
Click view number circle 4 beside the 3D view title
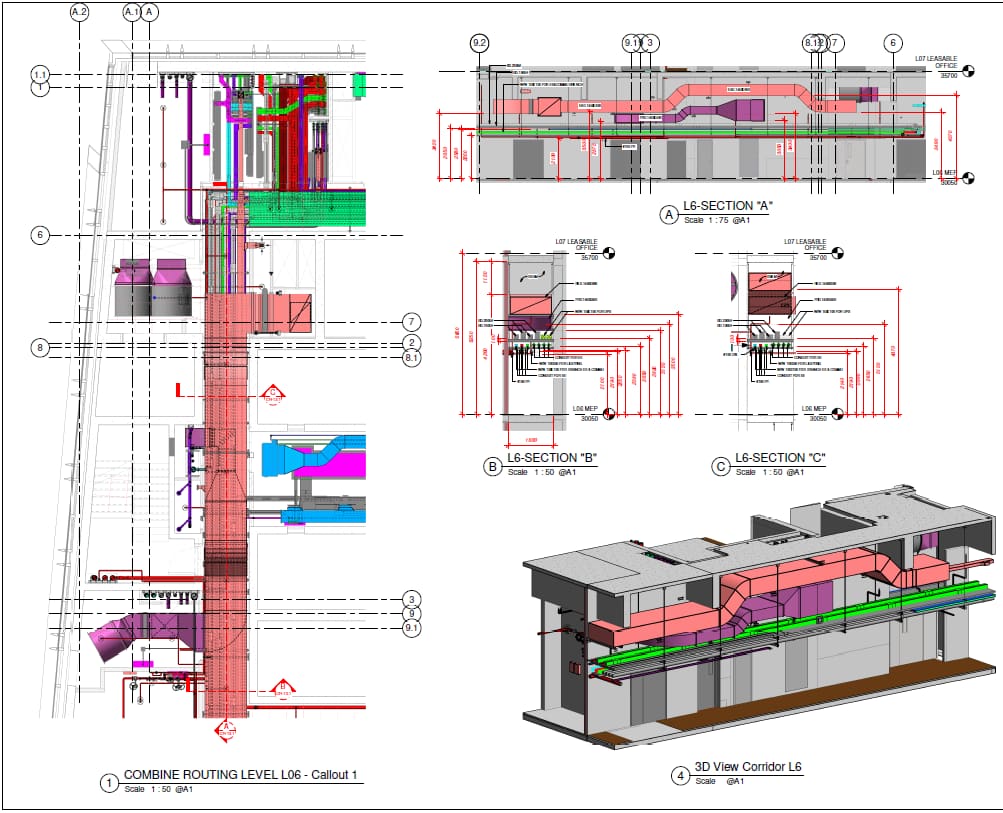[680, 776]
